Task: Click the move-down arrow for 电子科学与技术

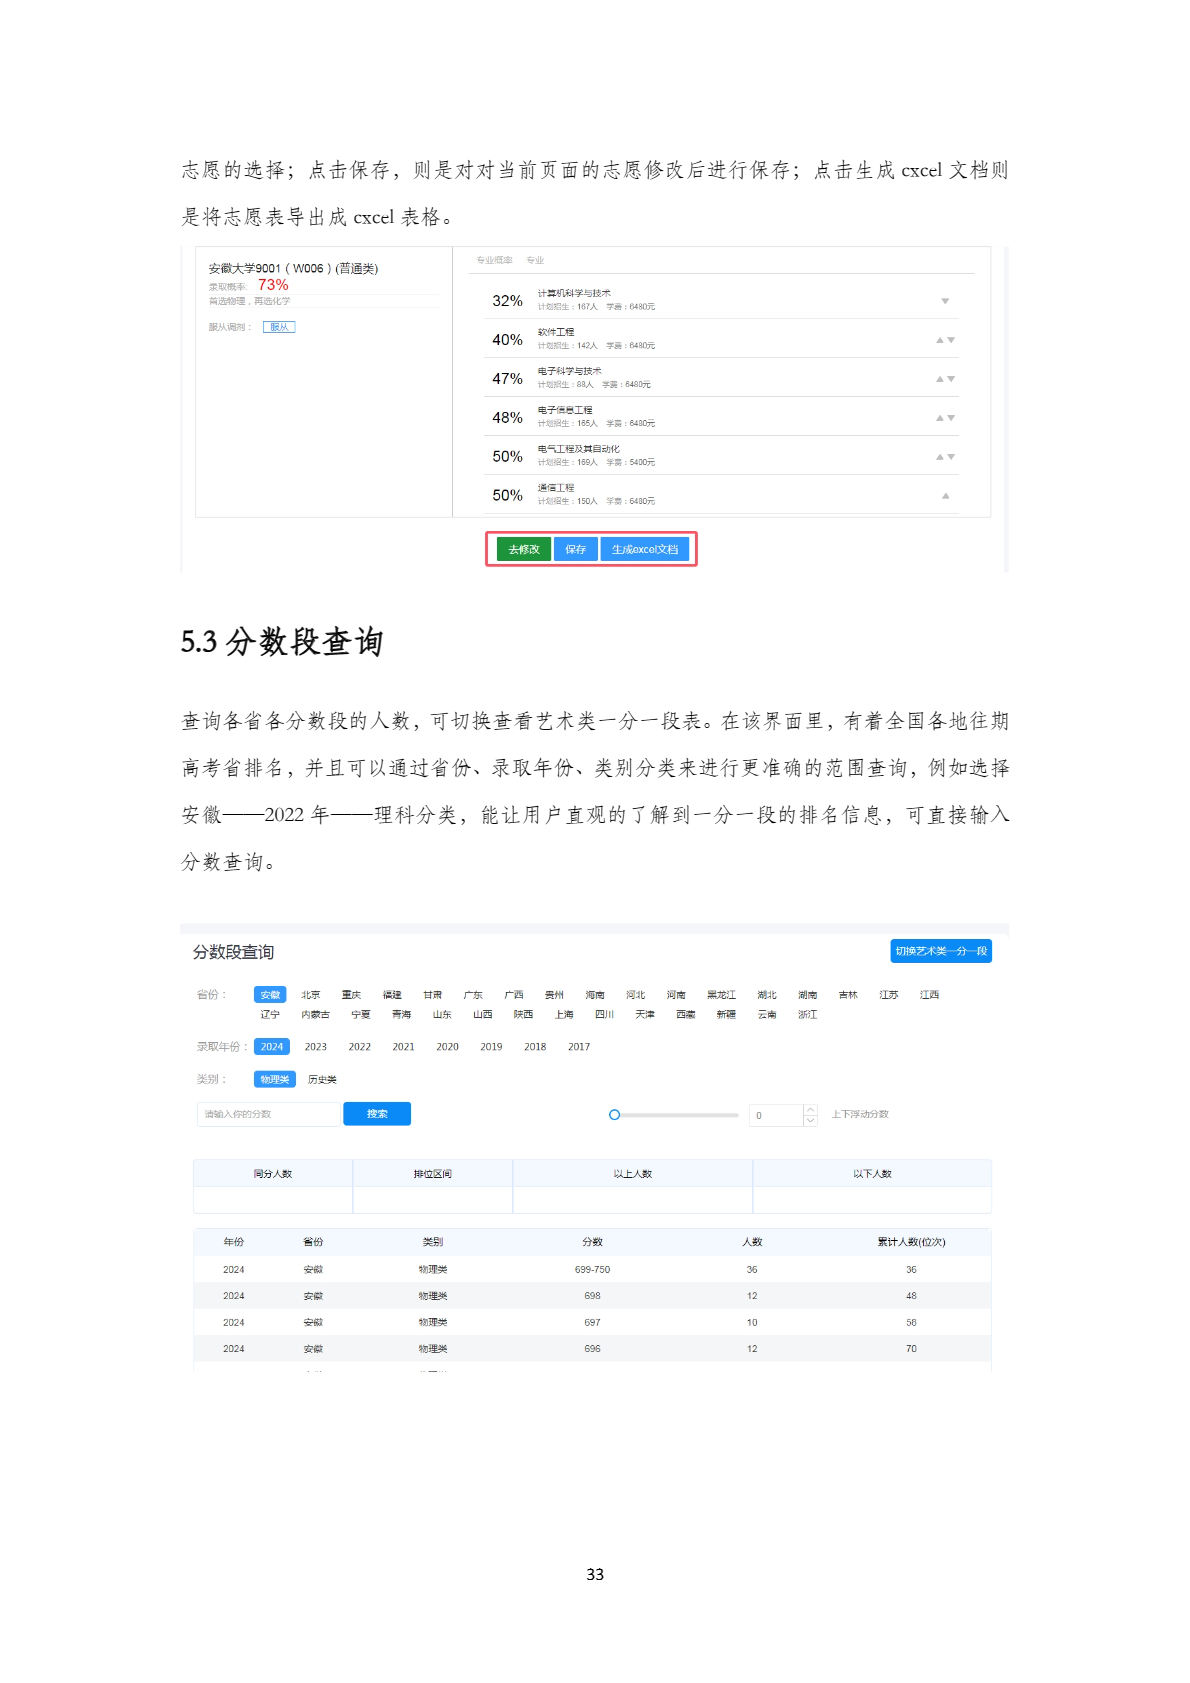Action: coord(951,379)
